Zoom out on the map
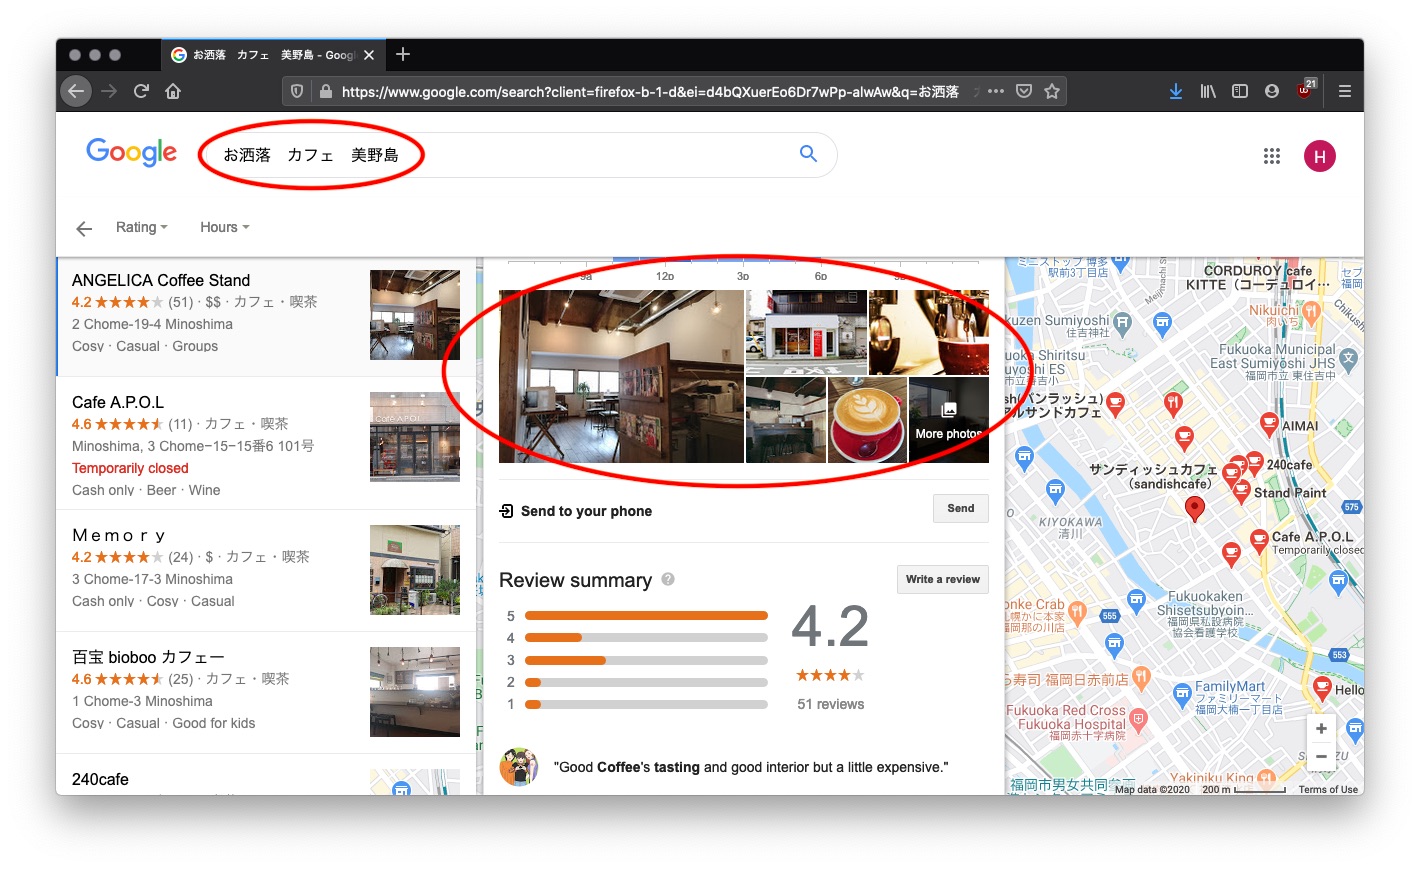The image size is (1420, 869). coord(1321,756)
